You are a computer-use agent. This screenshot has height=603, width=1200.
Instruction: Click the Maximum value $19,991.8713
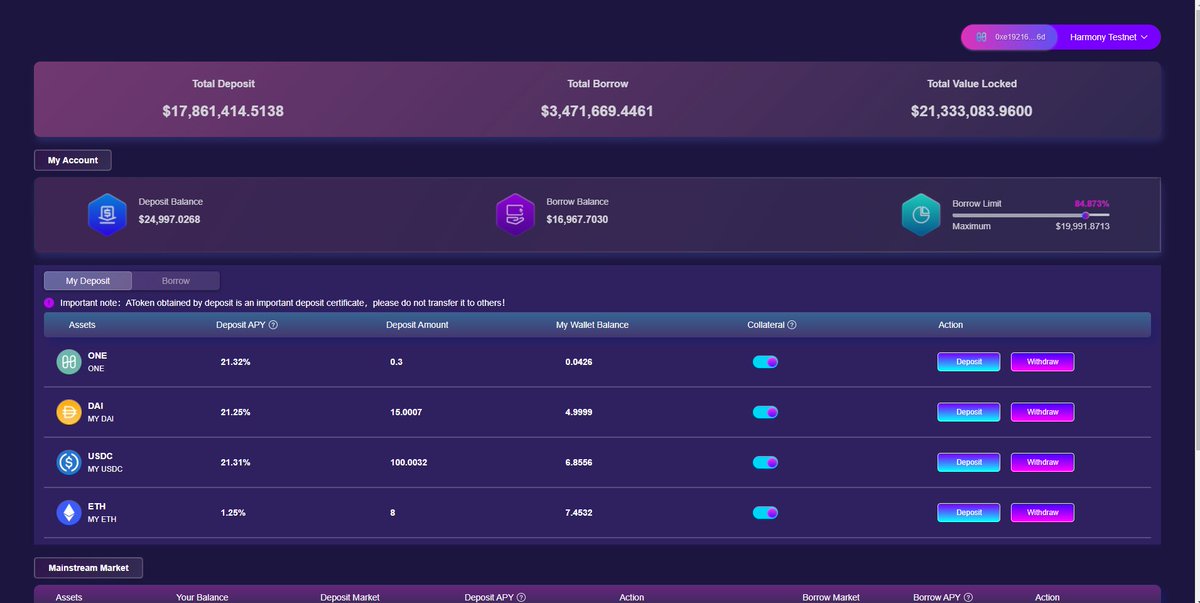coord(1082,226)
